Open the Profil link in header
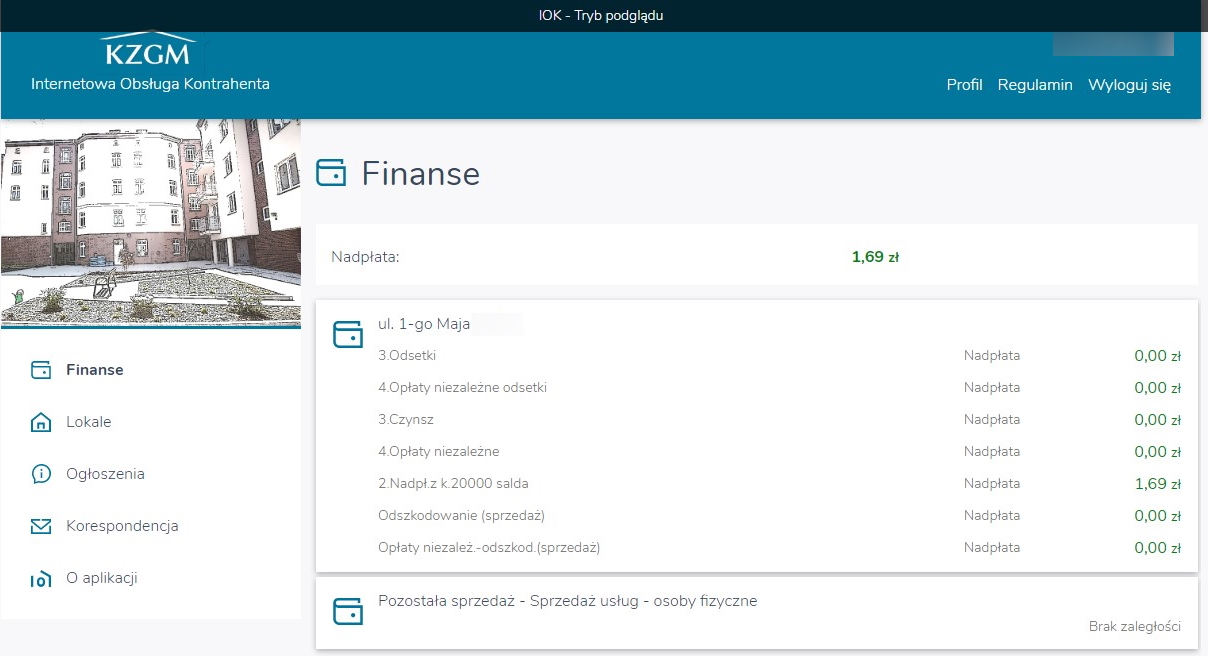Image resolution: width=1208 pixels, height=656 pixels. [965, 85]
